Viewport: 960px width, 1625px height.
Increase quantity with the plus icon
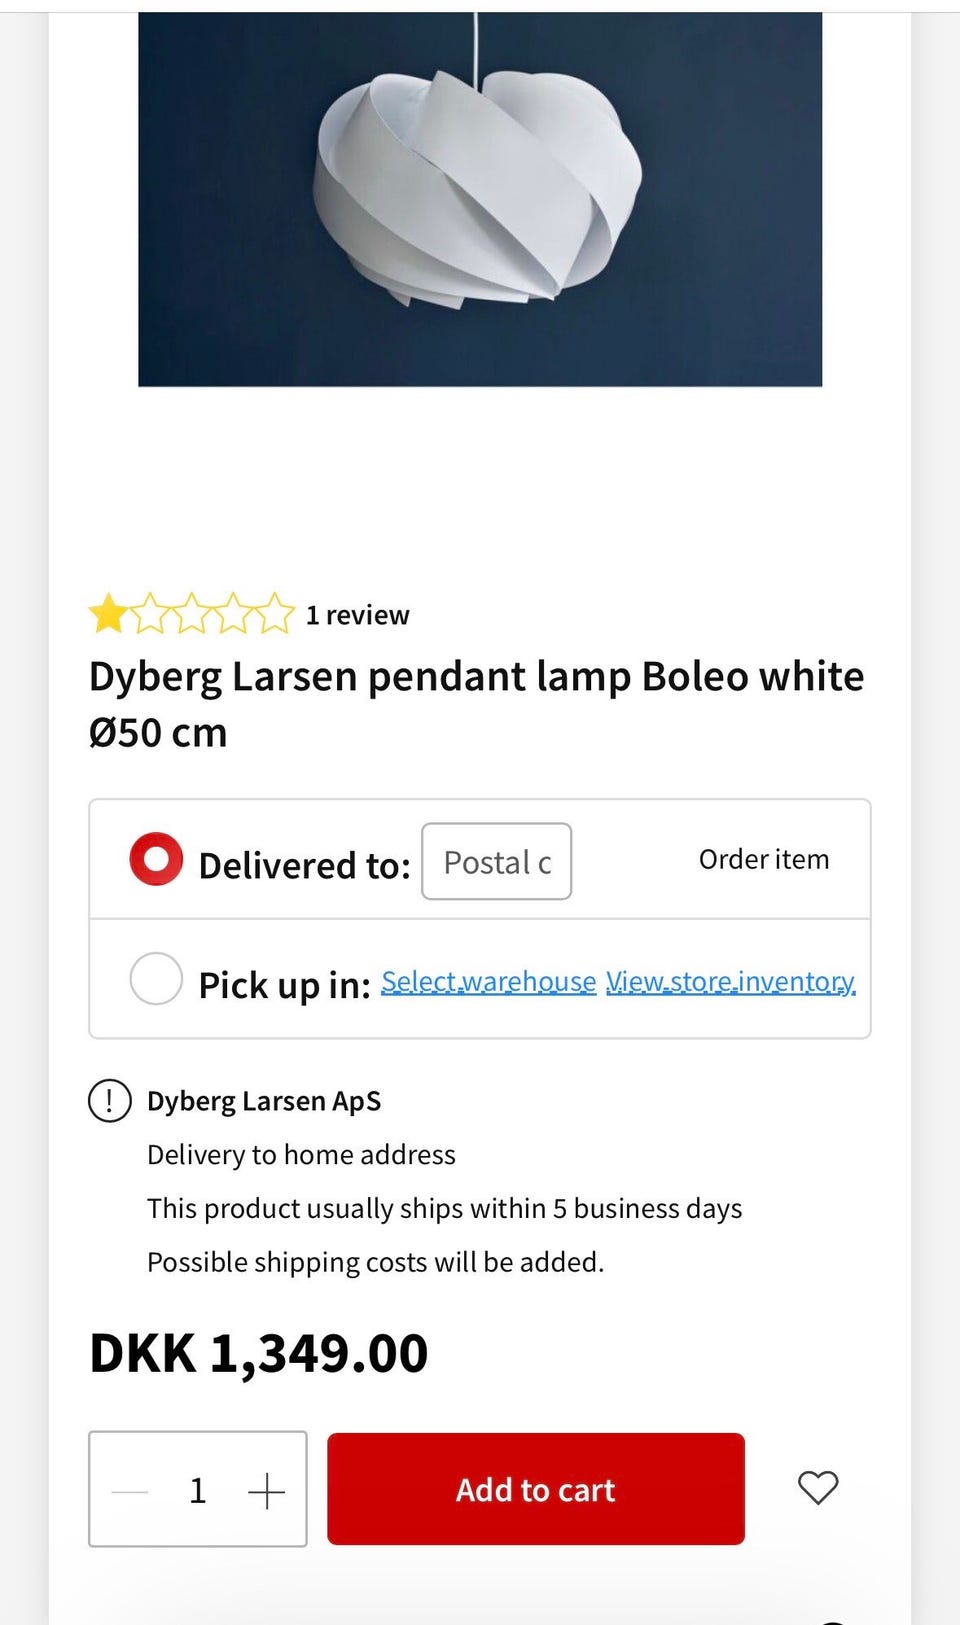click(x=266, y=1491)
